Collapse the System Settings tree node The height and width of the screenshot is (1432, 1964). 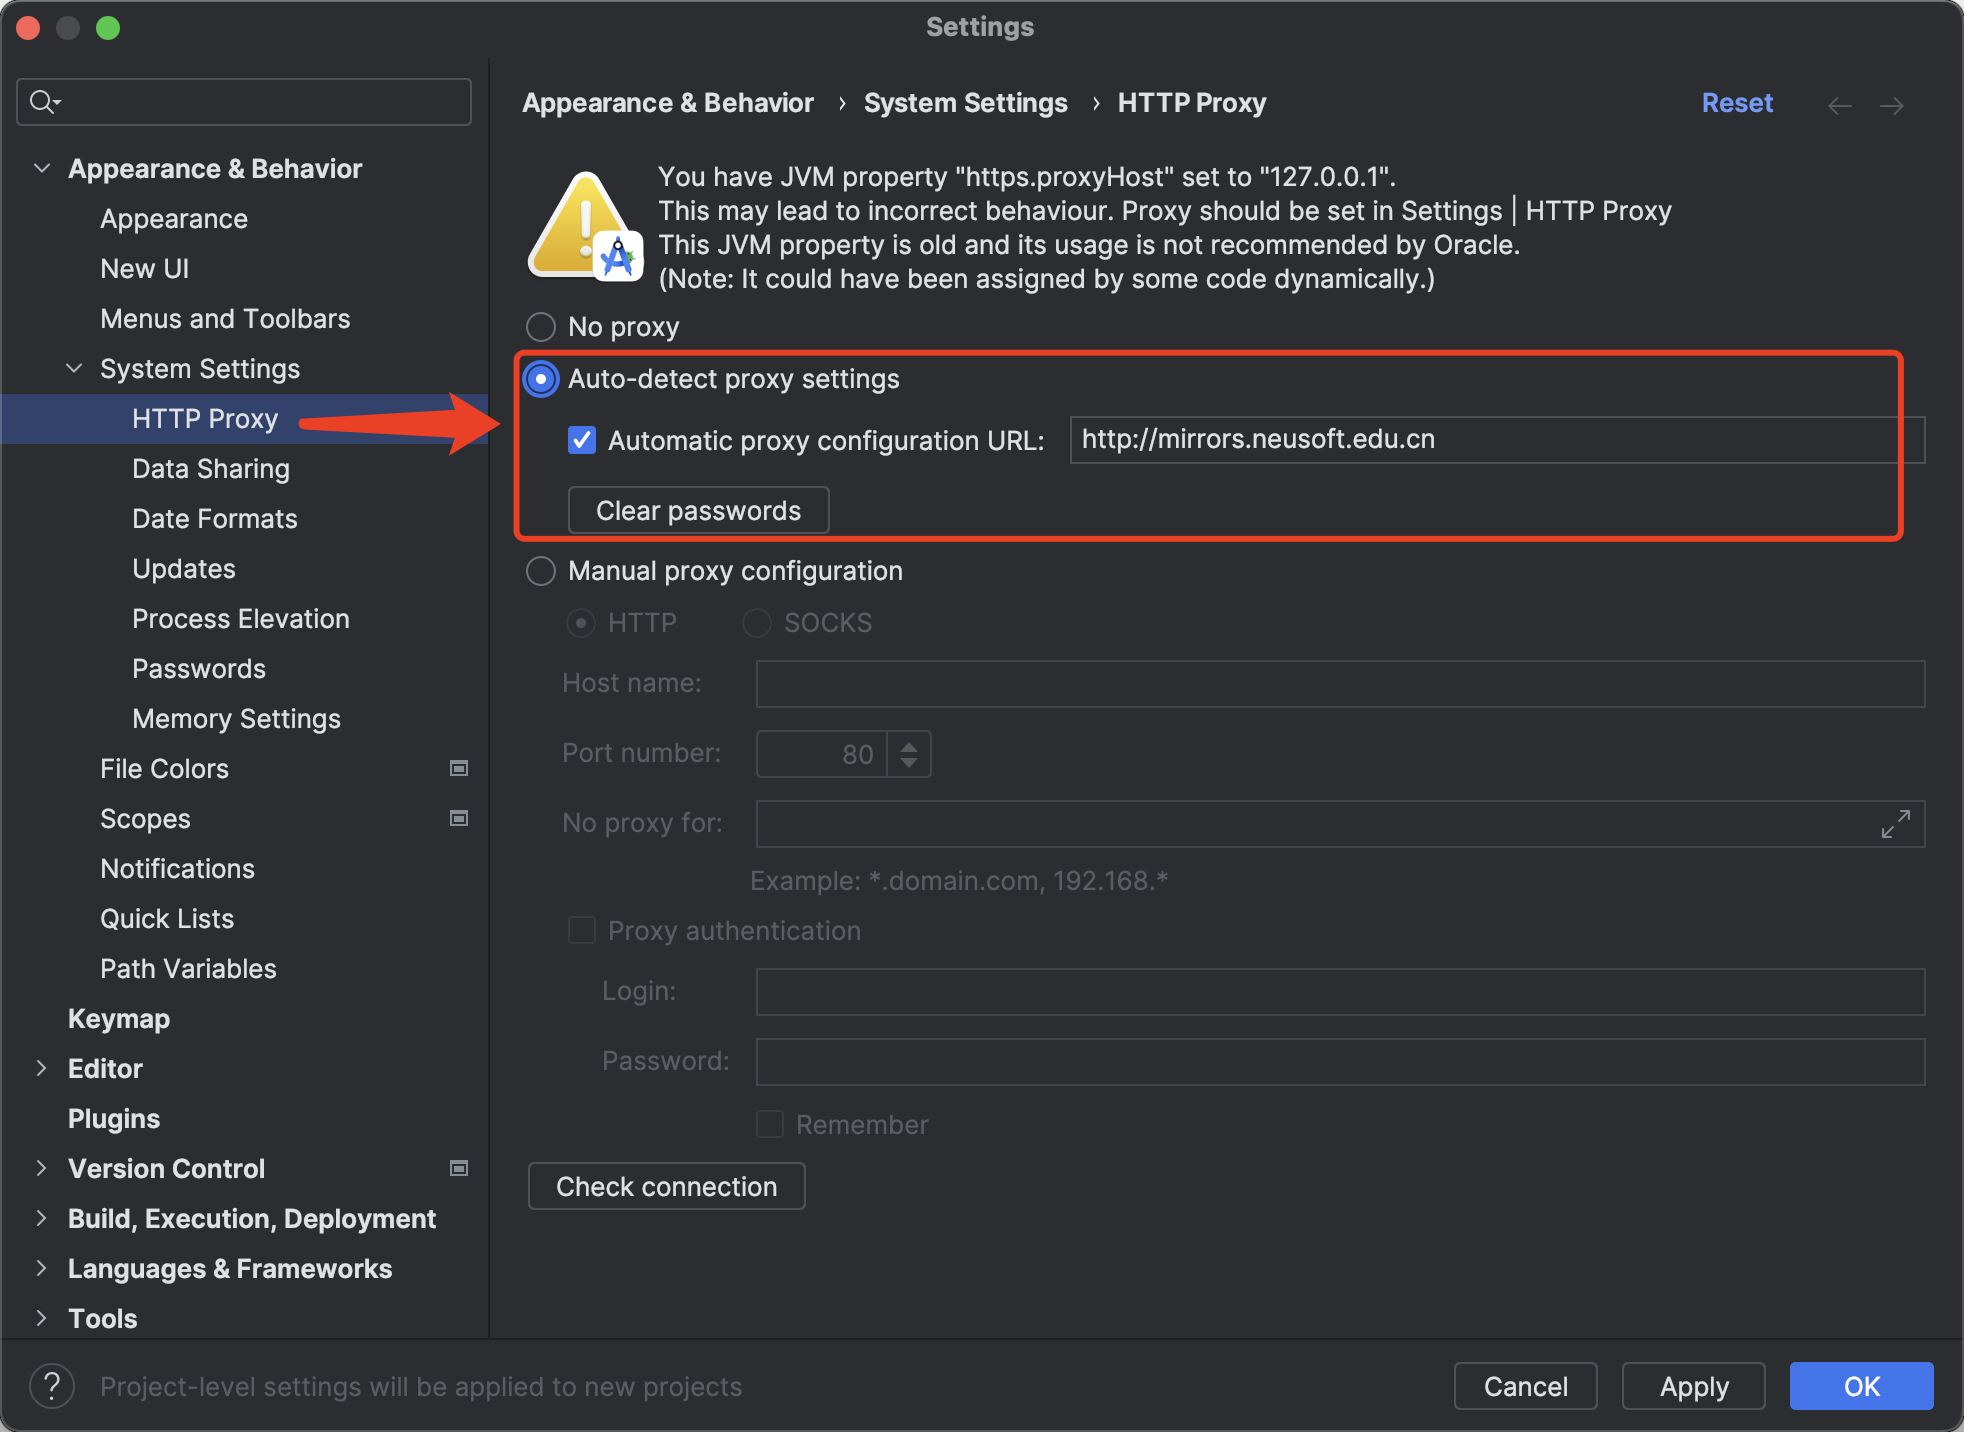(74, 369)
